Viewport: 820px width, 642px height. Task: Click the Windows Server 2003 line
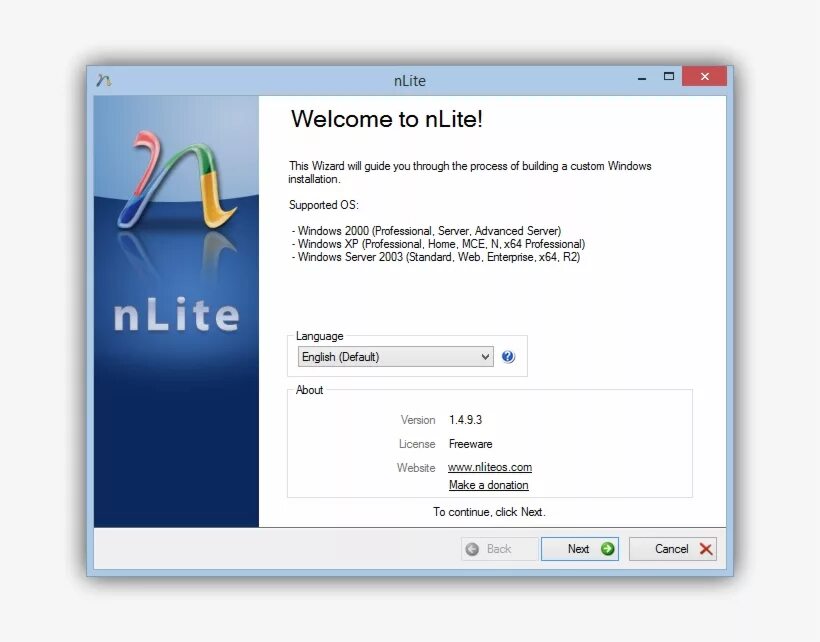(436, 257)
